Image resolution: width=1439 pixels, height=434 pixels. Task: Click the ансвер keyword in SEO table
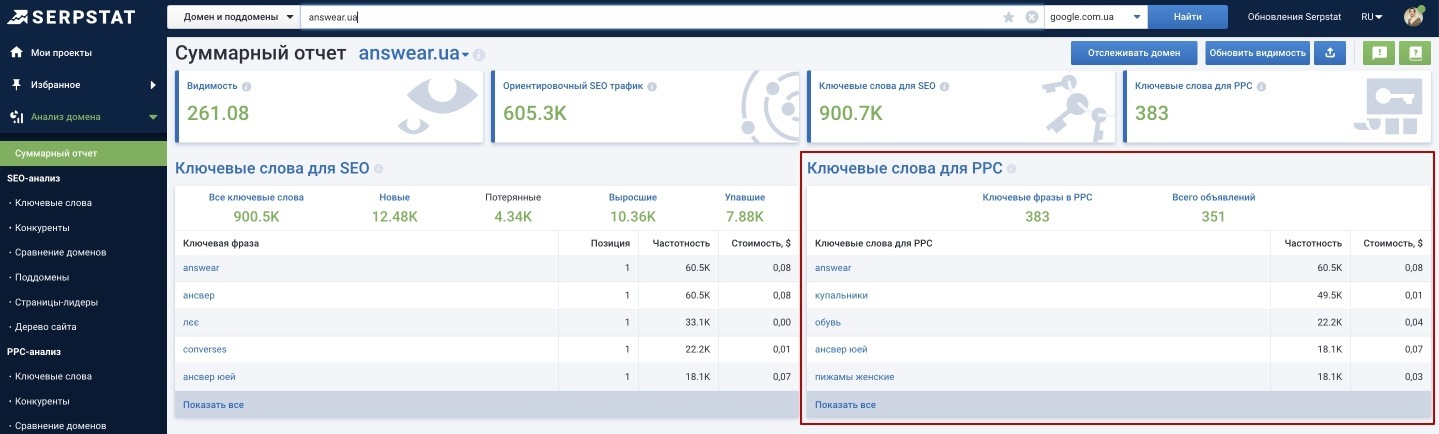tap(198, 295)
